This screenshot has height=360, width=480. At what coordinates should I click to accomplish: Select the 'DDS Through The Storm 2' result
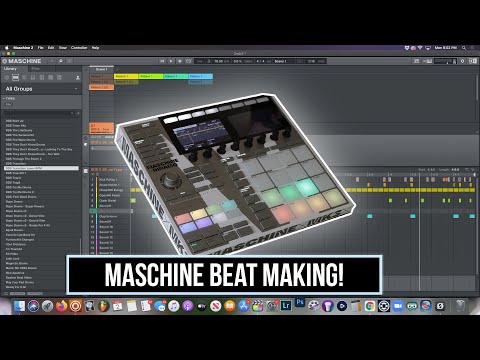[x=24, y=159]
